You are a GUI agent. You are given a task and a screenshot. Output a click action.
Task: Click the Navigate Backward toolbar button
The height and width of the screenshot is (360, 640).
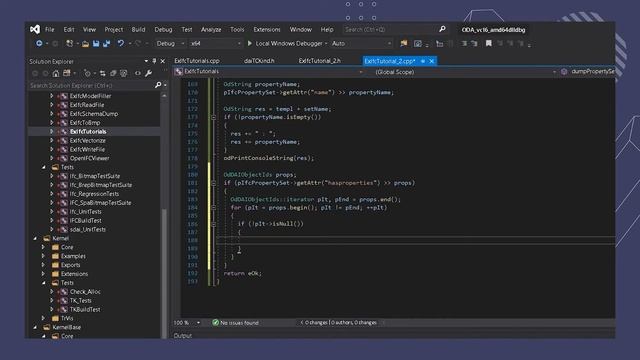pyautogui.click(x=39, y=43)
